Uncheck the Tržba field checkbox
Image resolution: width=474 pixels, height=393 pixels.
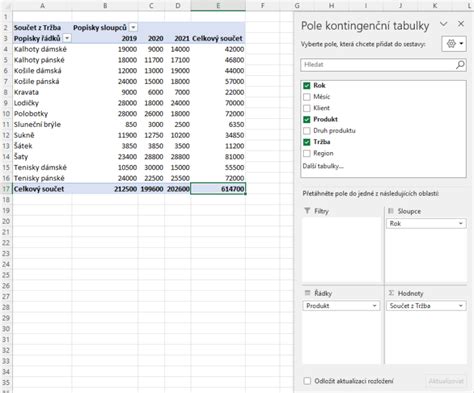tap(307, 142)
